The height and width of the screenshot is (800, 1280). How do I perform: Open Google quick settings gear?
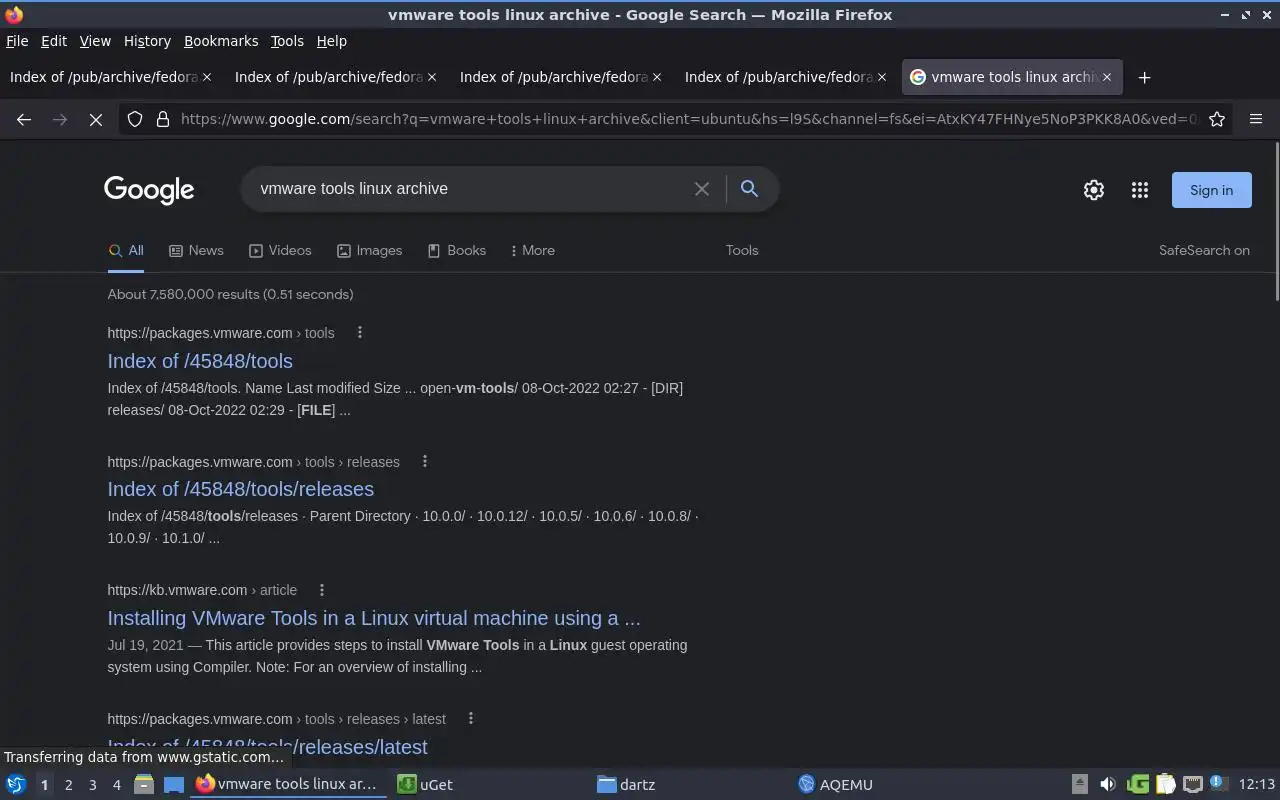point(1094,190)
